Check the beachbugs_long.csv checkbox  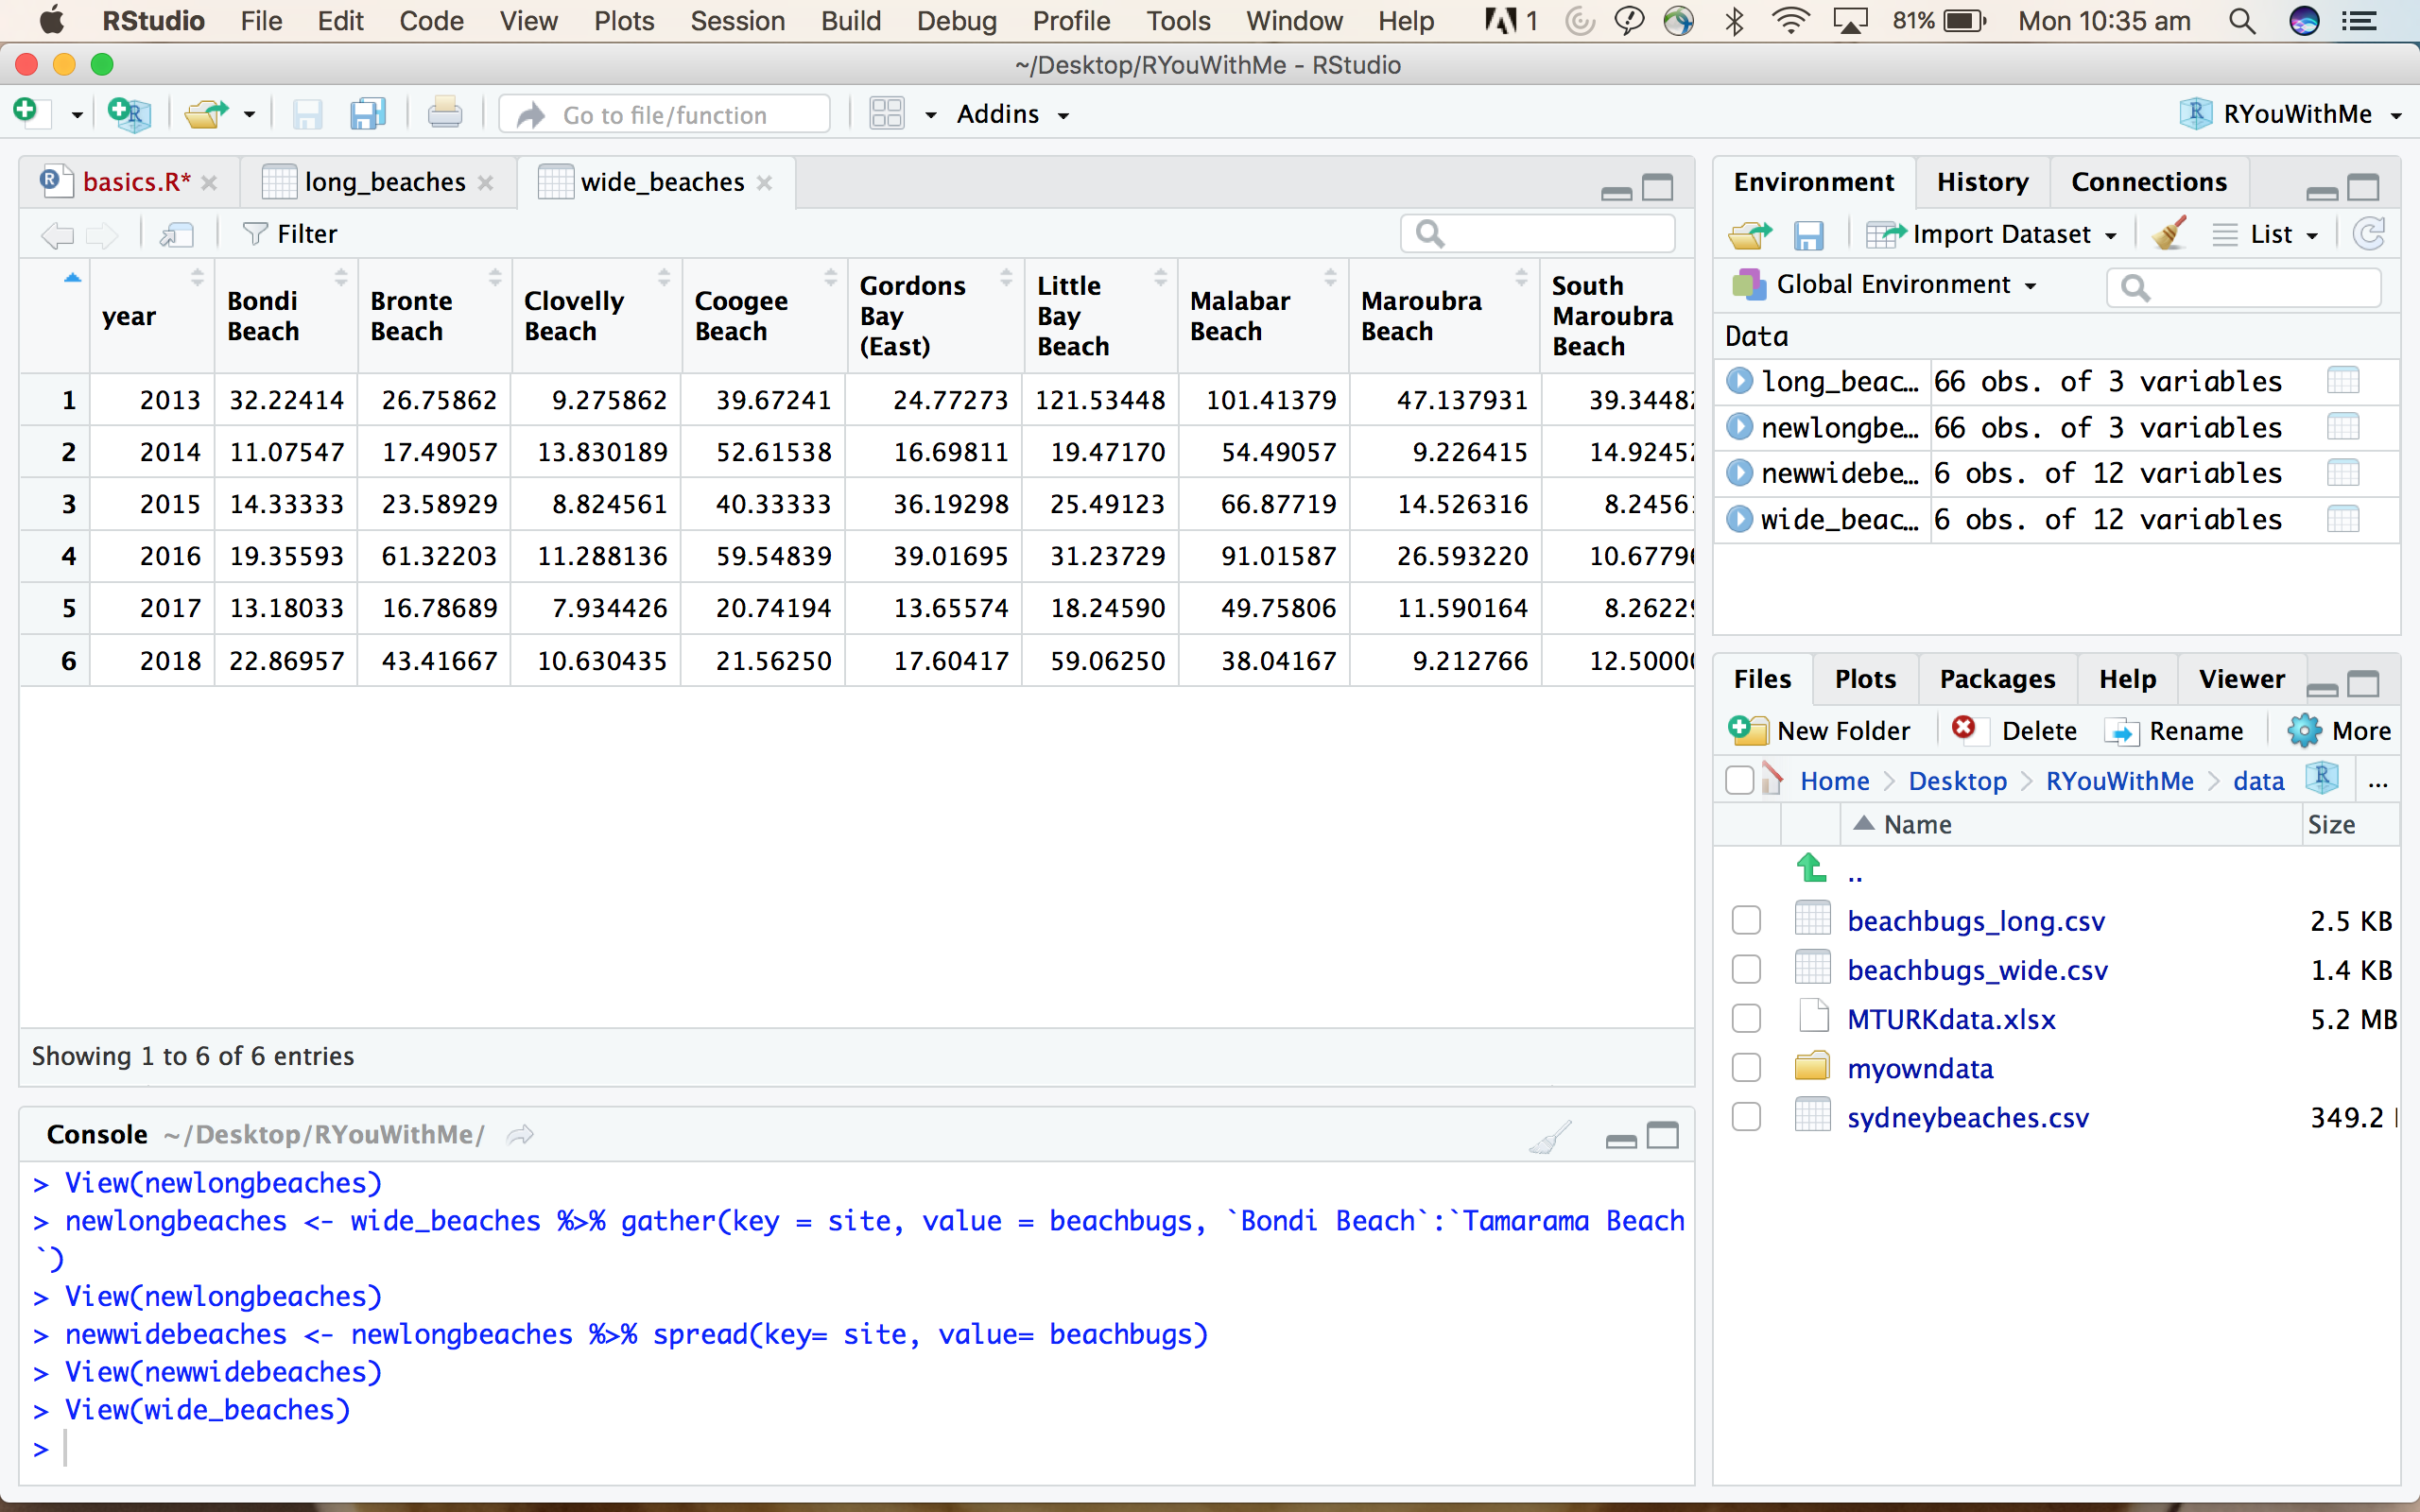(x=1746, y=920)
